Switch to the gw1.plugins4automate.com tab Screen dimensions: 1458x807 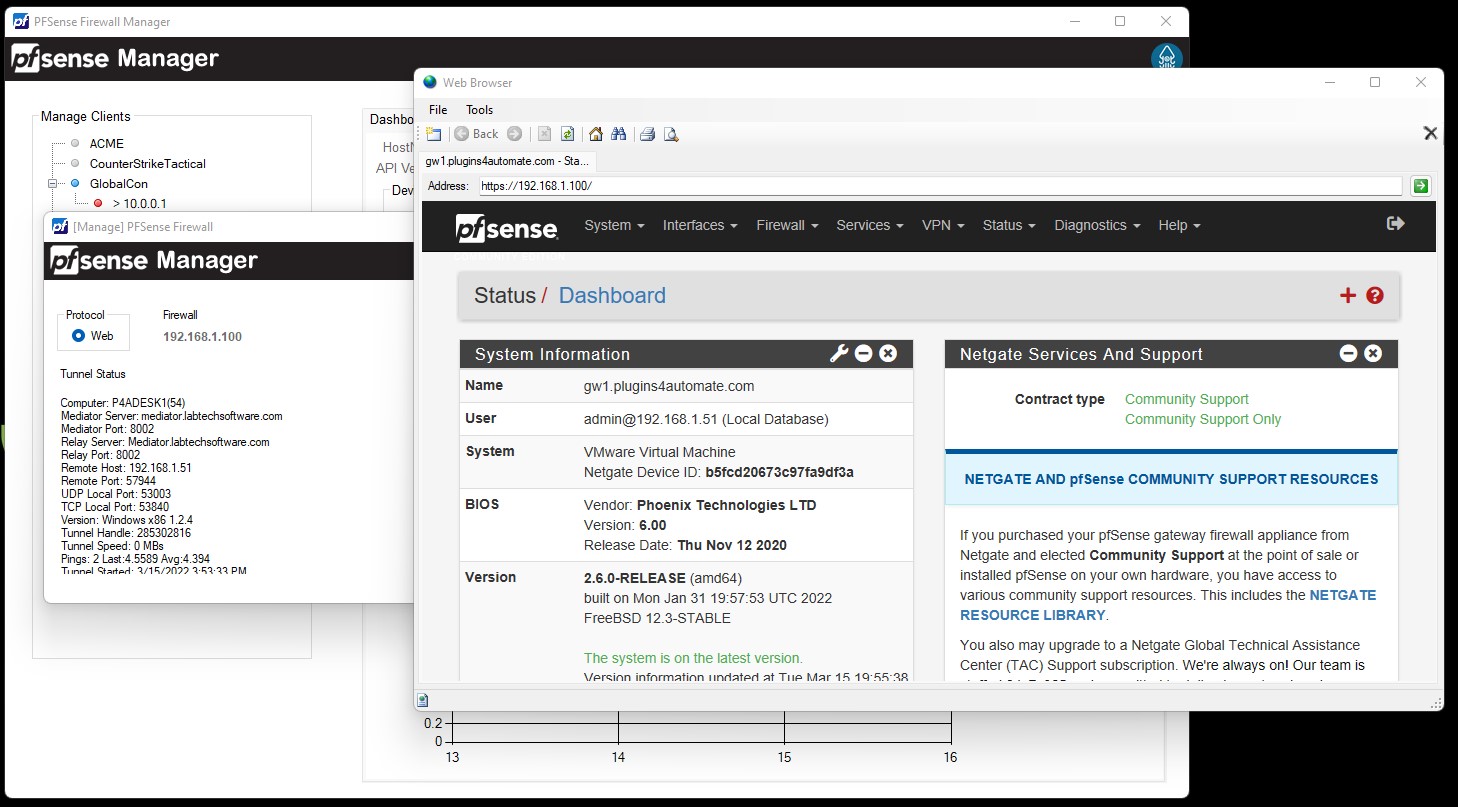[505, 160]
